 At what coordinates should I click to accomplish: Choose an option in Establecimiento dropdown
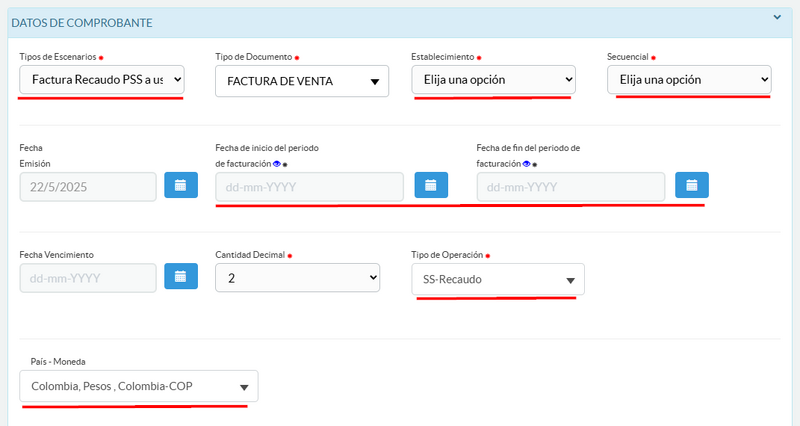[x=493, y=79]
